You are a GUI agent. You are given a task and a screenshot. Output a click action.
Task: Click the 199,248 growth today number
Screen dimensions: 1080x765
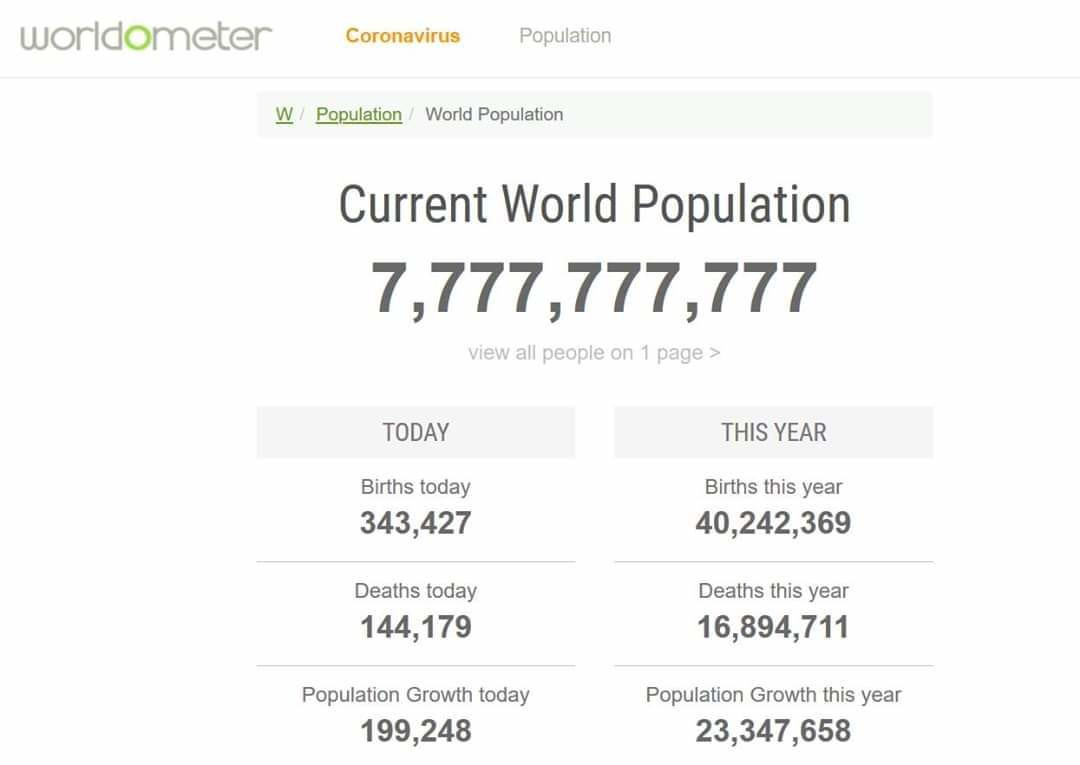click(415, 731)
